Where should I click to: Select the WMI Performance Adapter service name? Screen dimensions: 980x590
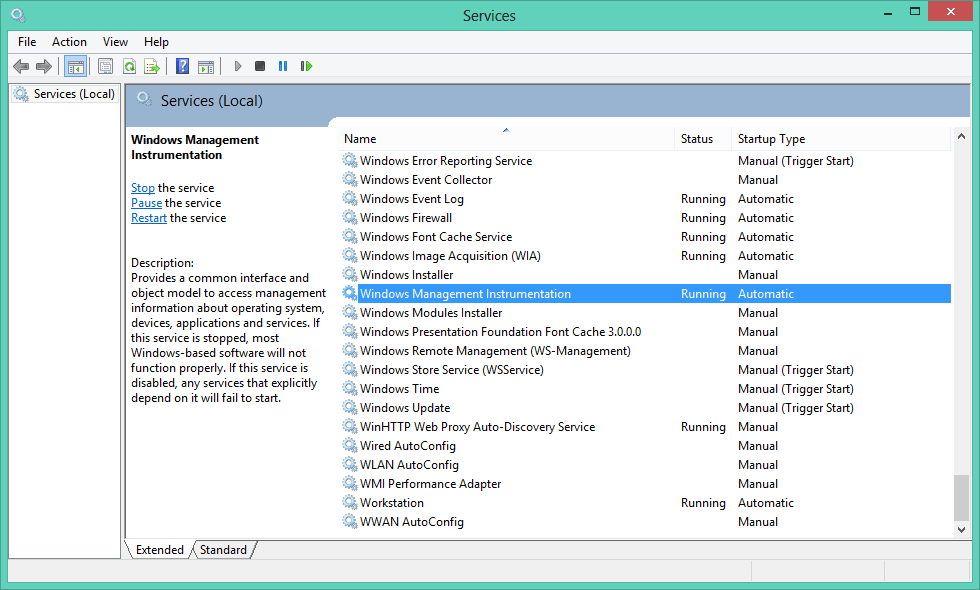pyautogui.click(x=431, y=484)
